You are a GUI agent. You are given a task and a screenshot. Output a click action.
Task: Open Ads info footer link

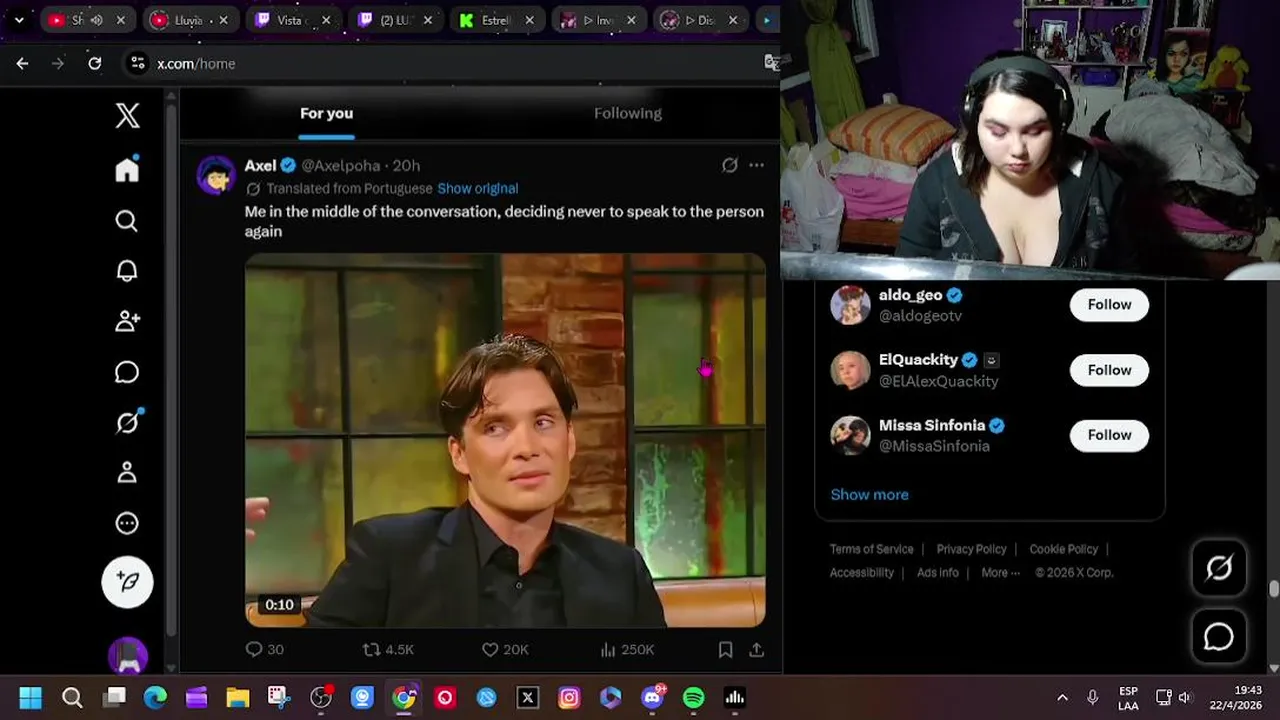pos(937,573)
